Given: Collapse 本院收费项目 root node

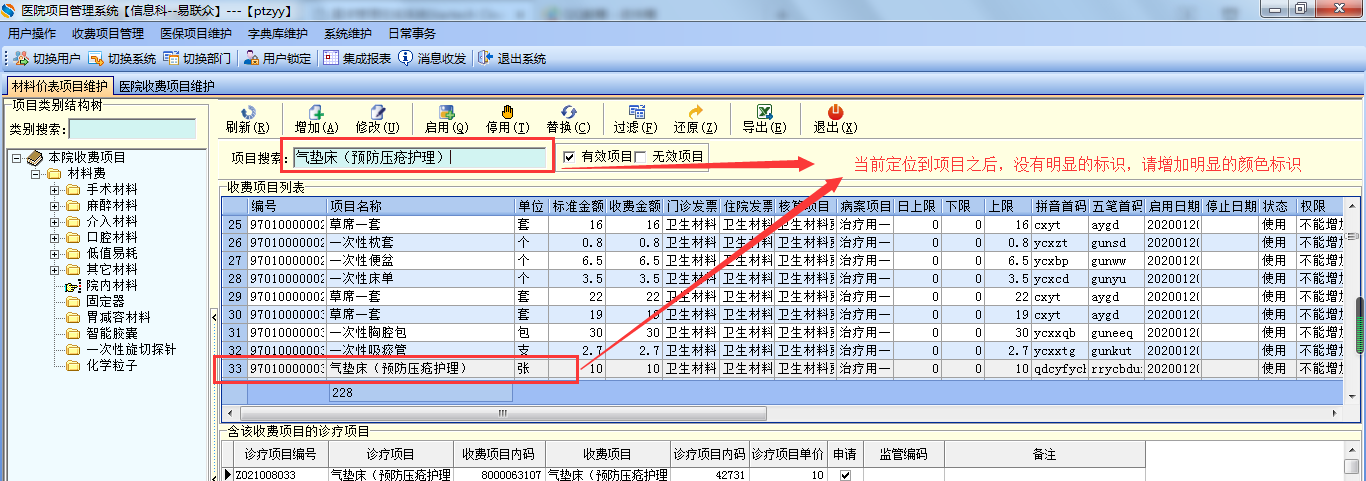Looking at the screenshot, I should (x=17, y=158).
